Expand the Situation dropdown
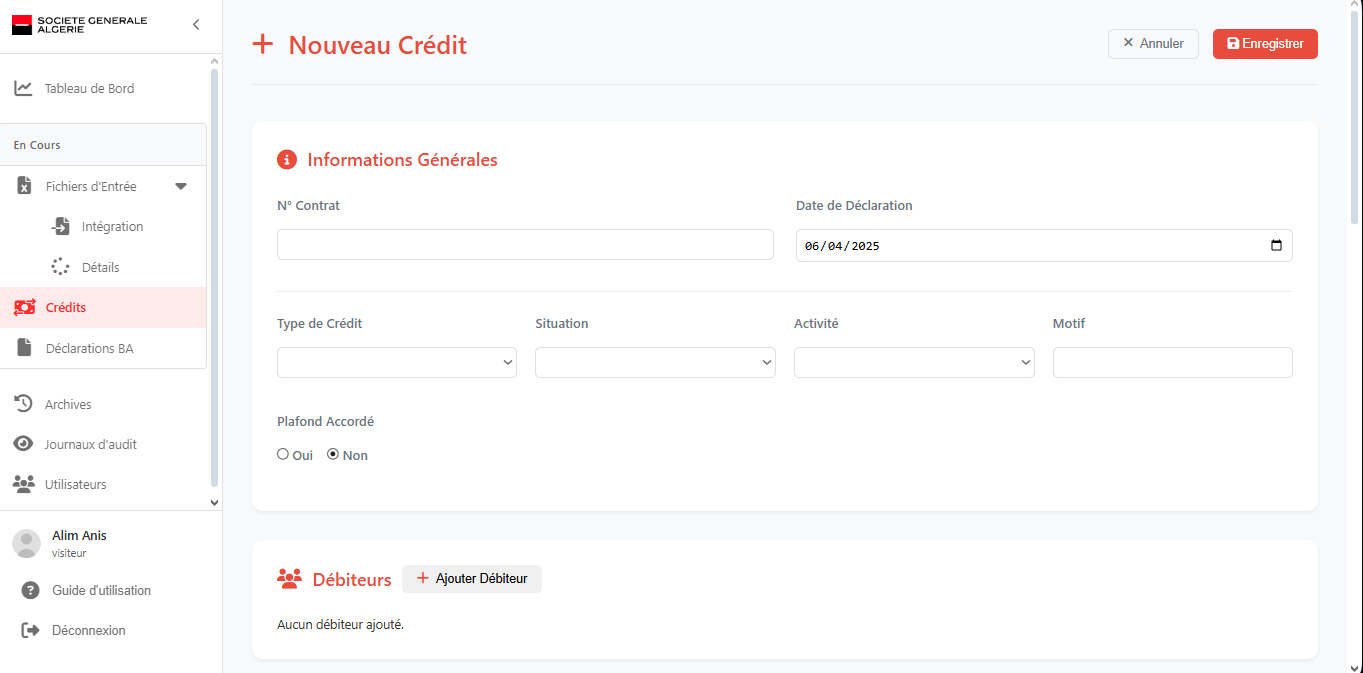Screen dimensions: 1363x673 click(x=655, y=362)
